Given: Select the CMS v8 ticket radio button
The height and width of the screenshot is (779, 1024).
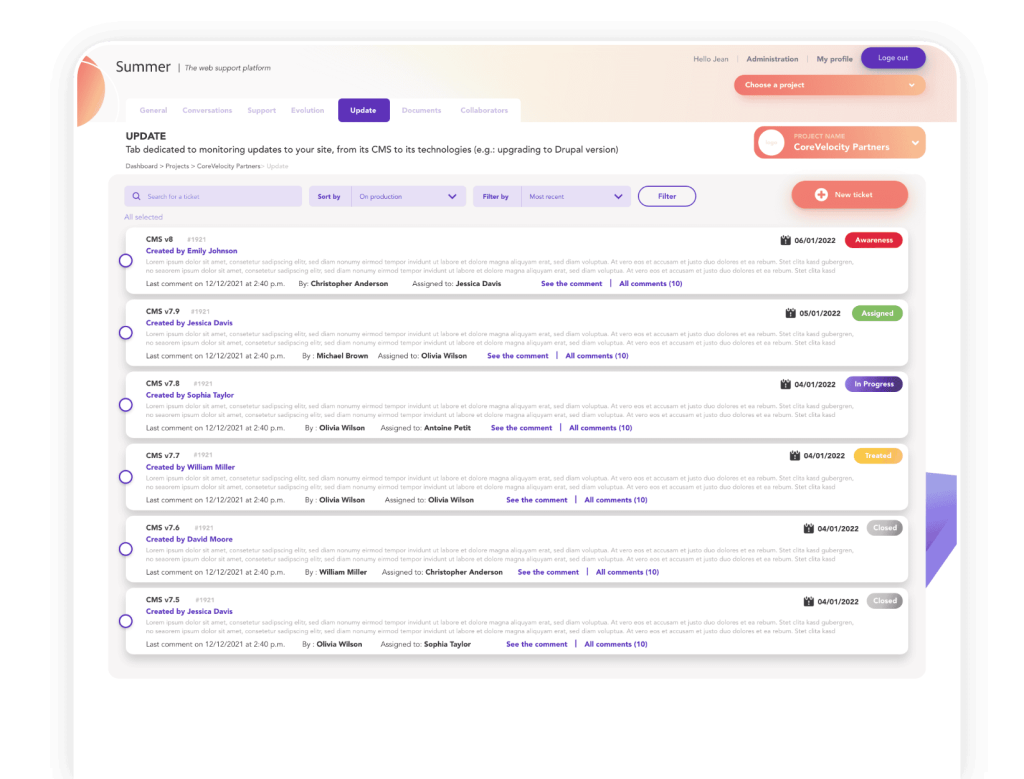Looking at the screenshot, I should [126, 261].
